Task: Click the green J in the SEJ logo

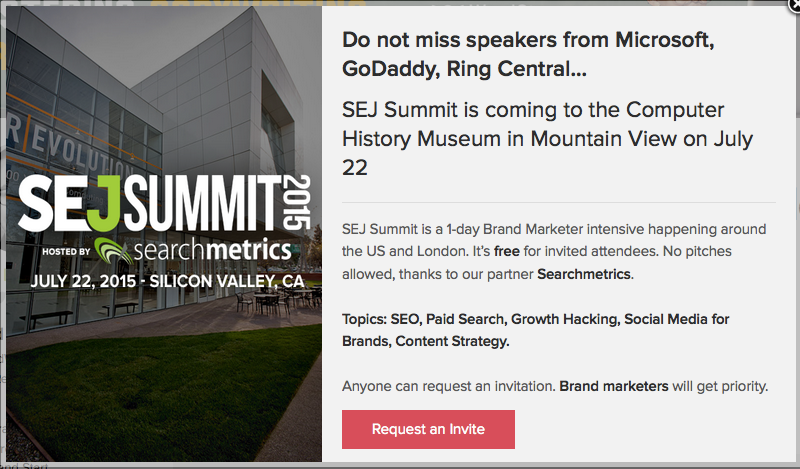Action: click(112, 204)
